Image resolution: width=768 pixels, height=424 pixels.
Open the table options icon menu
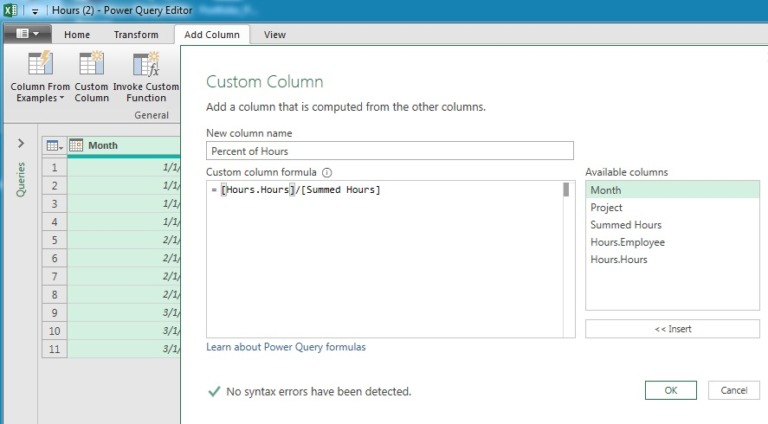(x=54, y=146)
